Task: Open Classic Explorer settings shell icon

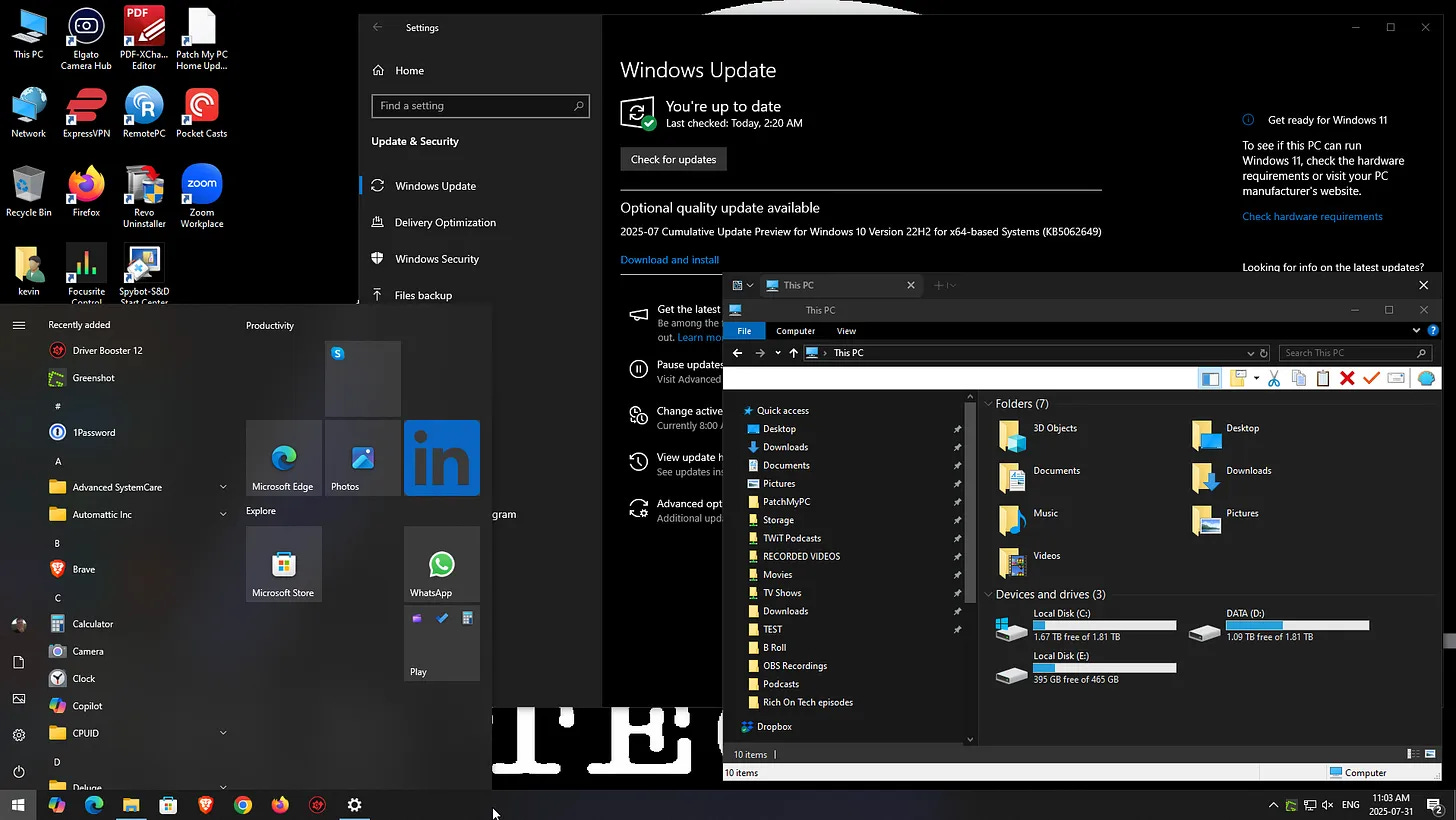Action: tap(1427, 378)
